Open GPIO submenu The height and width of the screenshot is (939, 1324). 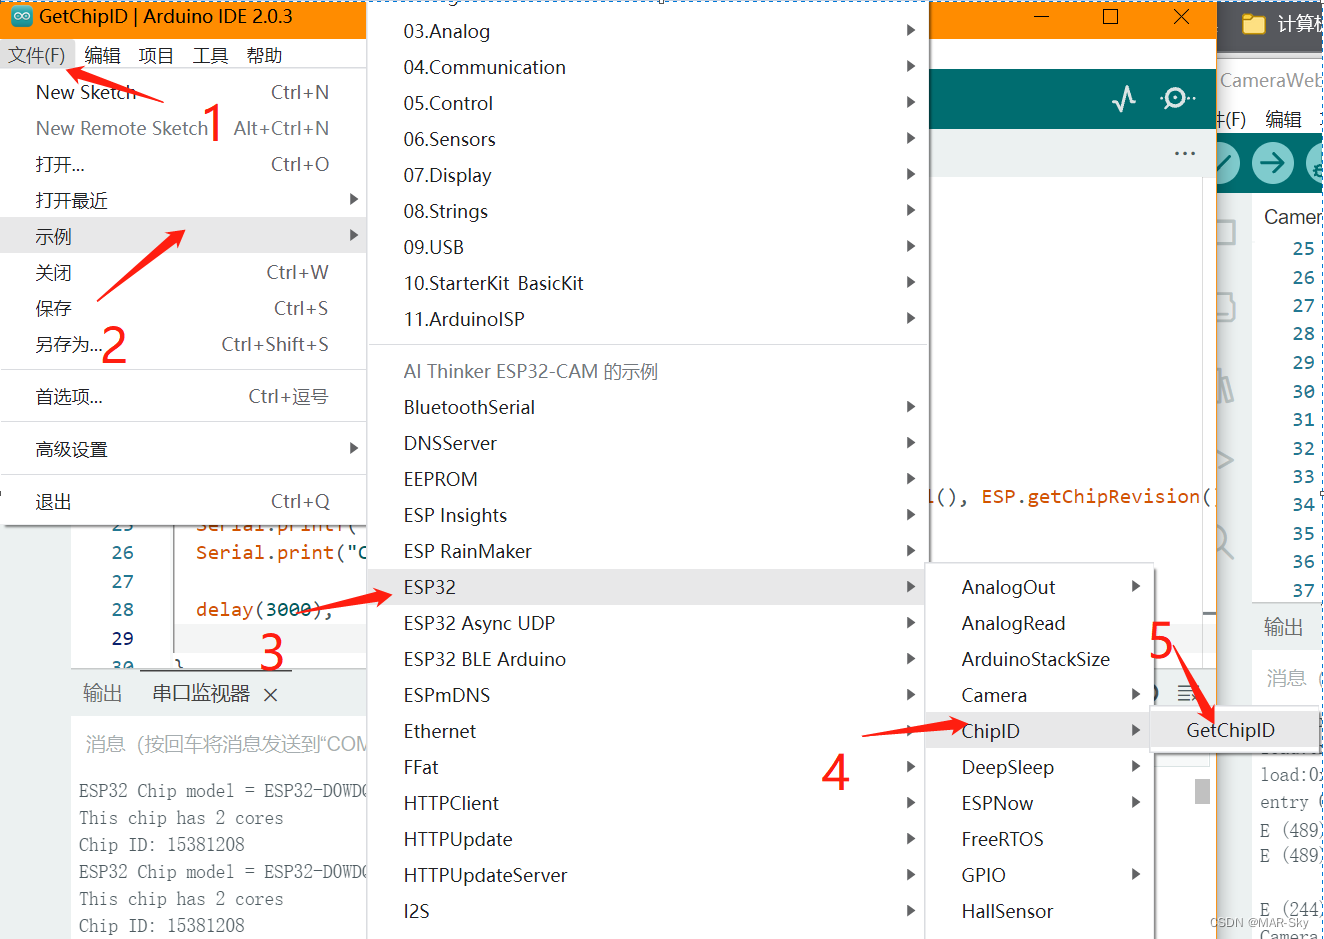(1040, 875)
